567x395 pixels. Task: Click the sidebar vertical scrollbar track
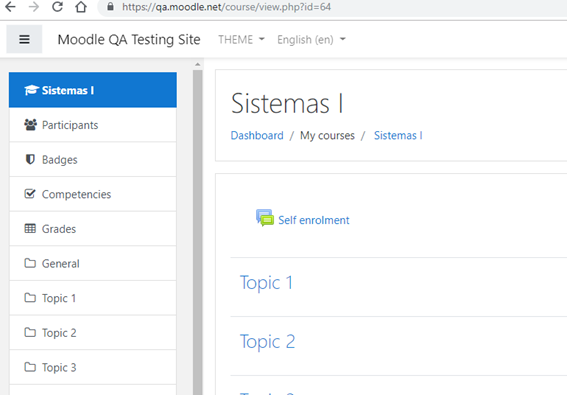[x=197, y=232]
